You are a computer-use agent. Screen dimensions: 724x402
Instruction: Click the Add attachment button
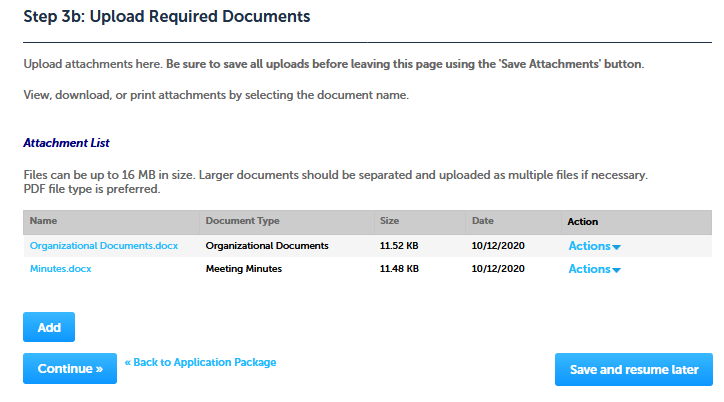pos(49,327)
